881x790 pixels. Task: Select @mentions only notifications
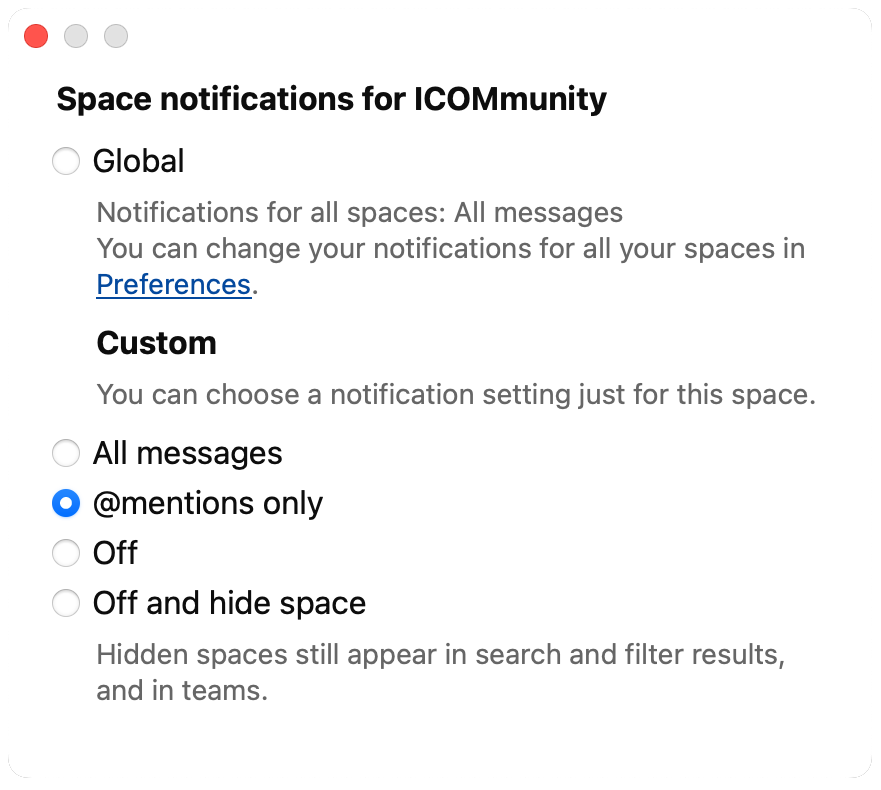pos(65,503)
